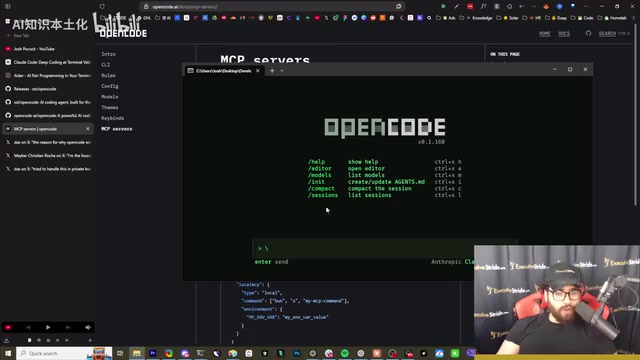This screenshot has width=640, height=360.
Task: Click the pen extension icon in browser toolbar
Action: (456, 6)
